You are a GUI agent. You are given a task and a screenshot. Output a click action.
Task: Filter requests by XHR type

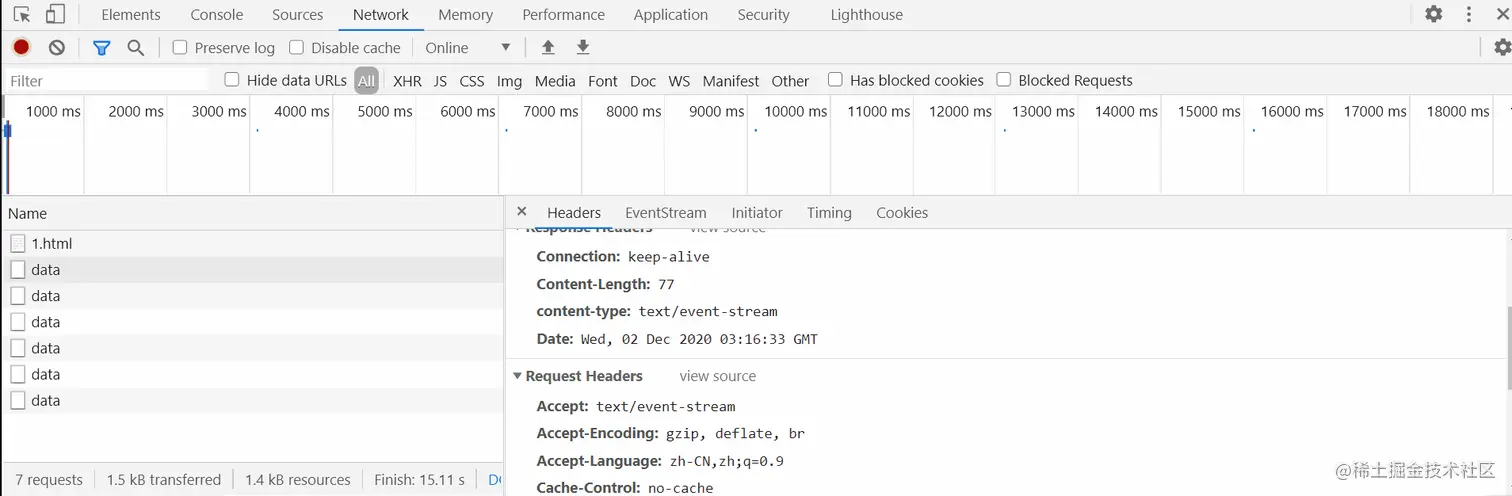pos(407,81)
